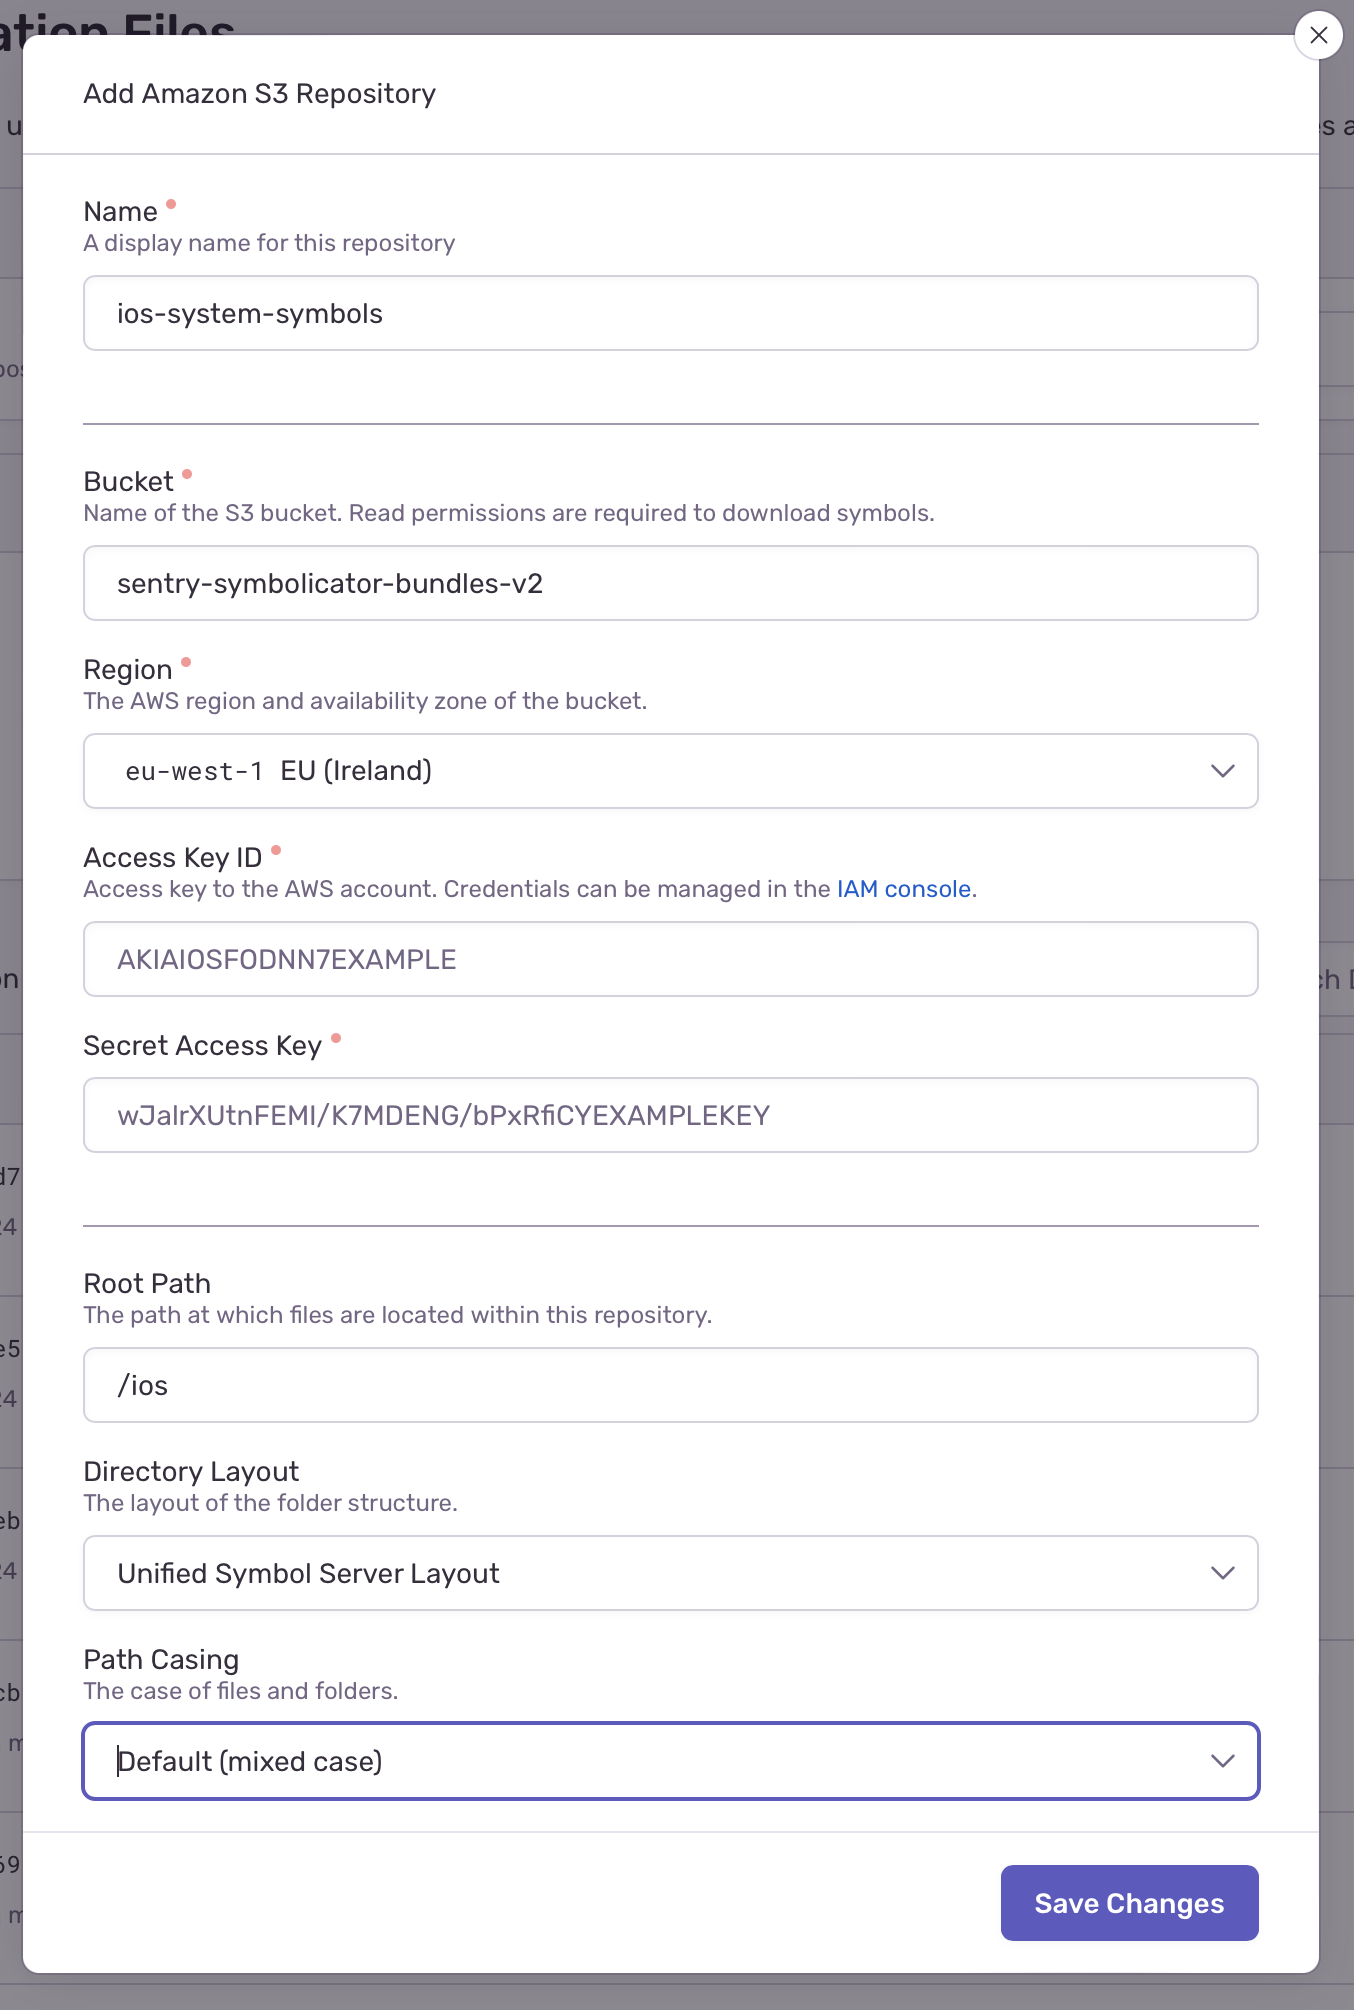Open the Directory Layout dropdown arrow
Screen dimensions: 1354x2010
point(1222,1573)
